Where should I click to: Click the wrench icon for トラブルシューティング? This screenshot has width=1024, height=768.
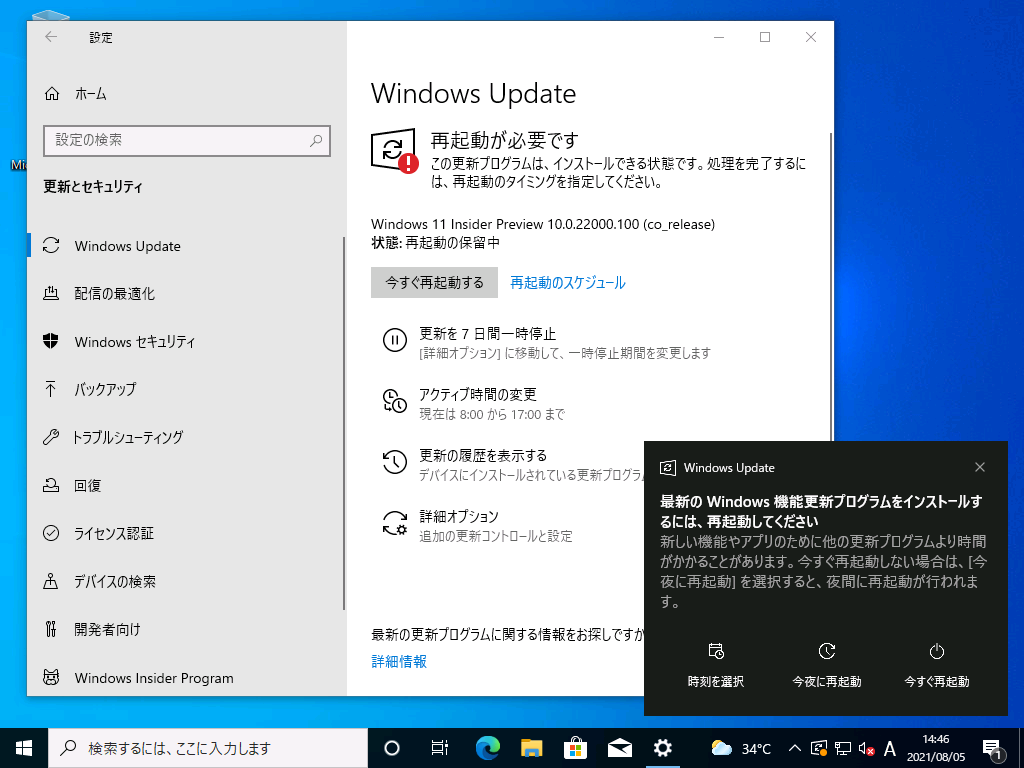coord(51,437)
